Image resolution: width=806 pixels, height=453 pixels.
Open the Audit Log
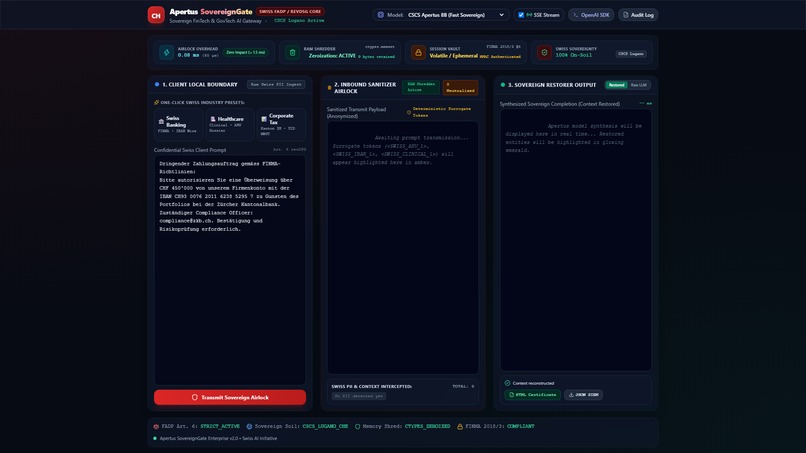point(638,15)
